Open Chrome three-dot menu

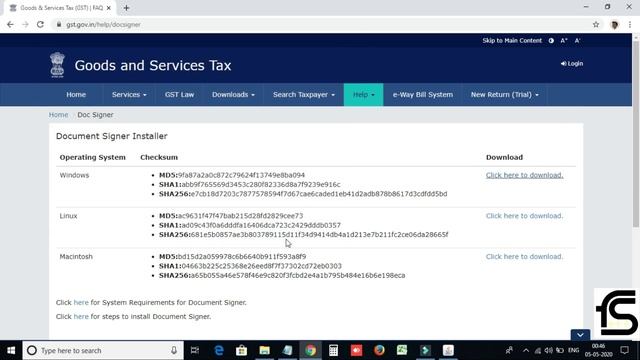pyautogui.click(x=630, y=24)
